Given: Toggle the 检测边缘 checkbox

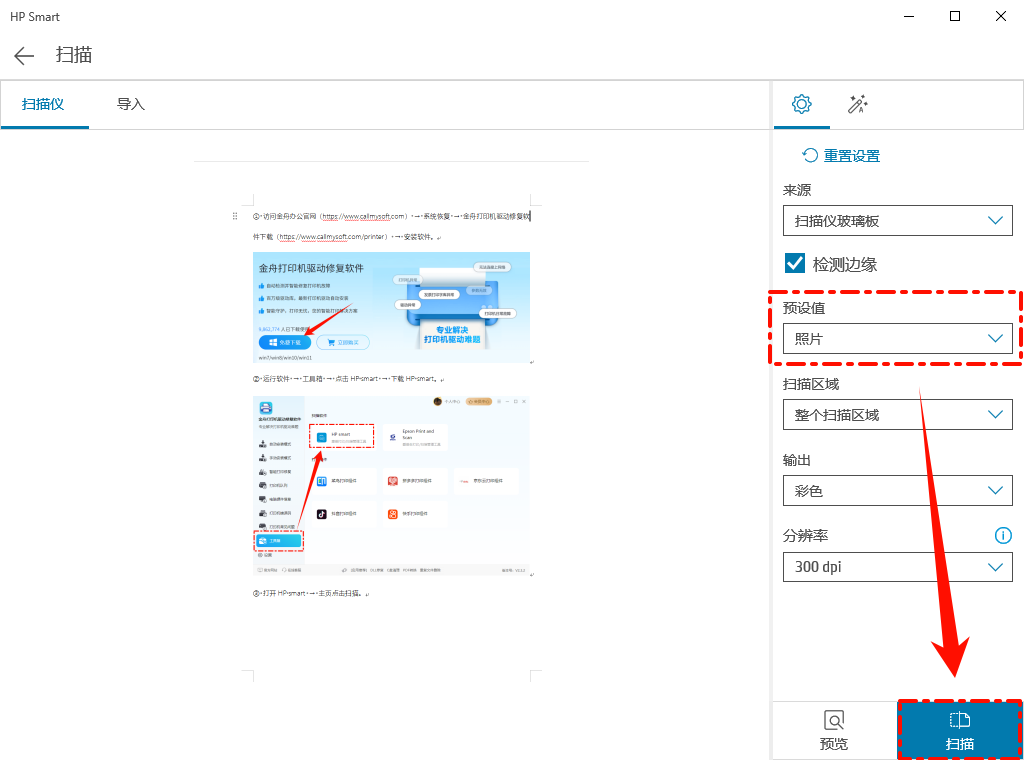Looking at the screenshot, I should pyautogui.click(x=795, y=263).
